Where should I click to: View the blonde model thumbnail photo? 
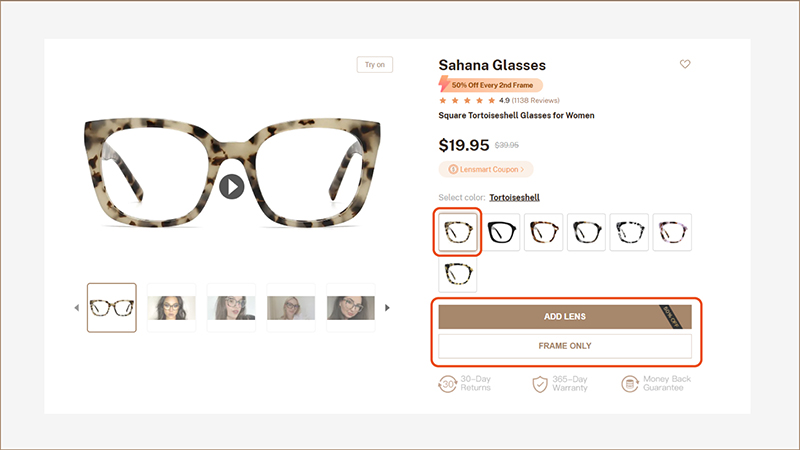coord(291,307)
